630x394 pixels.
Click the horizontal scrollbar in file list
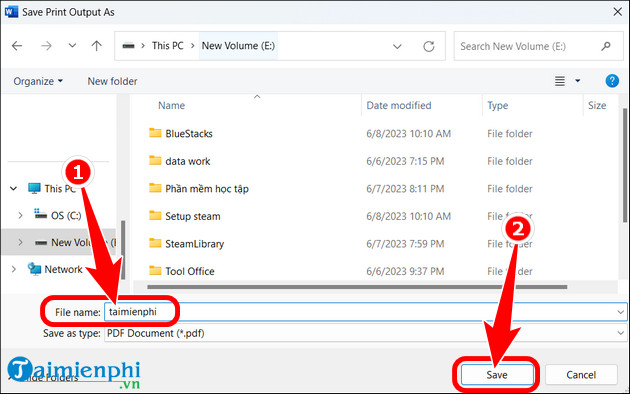pos(357,287)
